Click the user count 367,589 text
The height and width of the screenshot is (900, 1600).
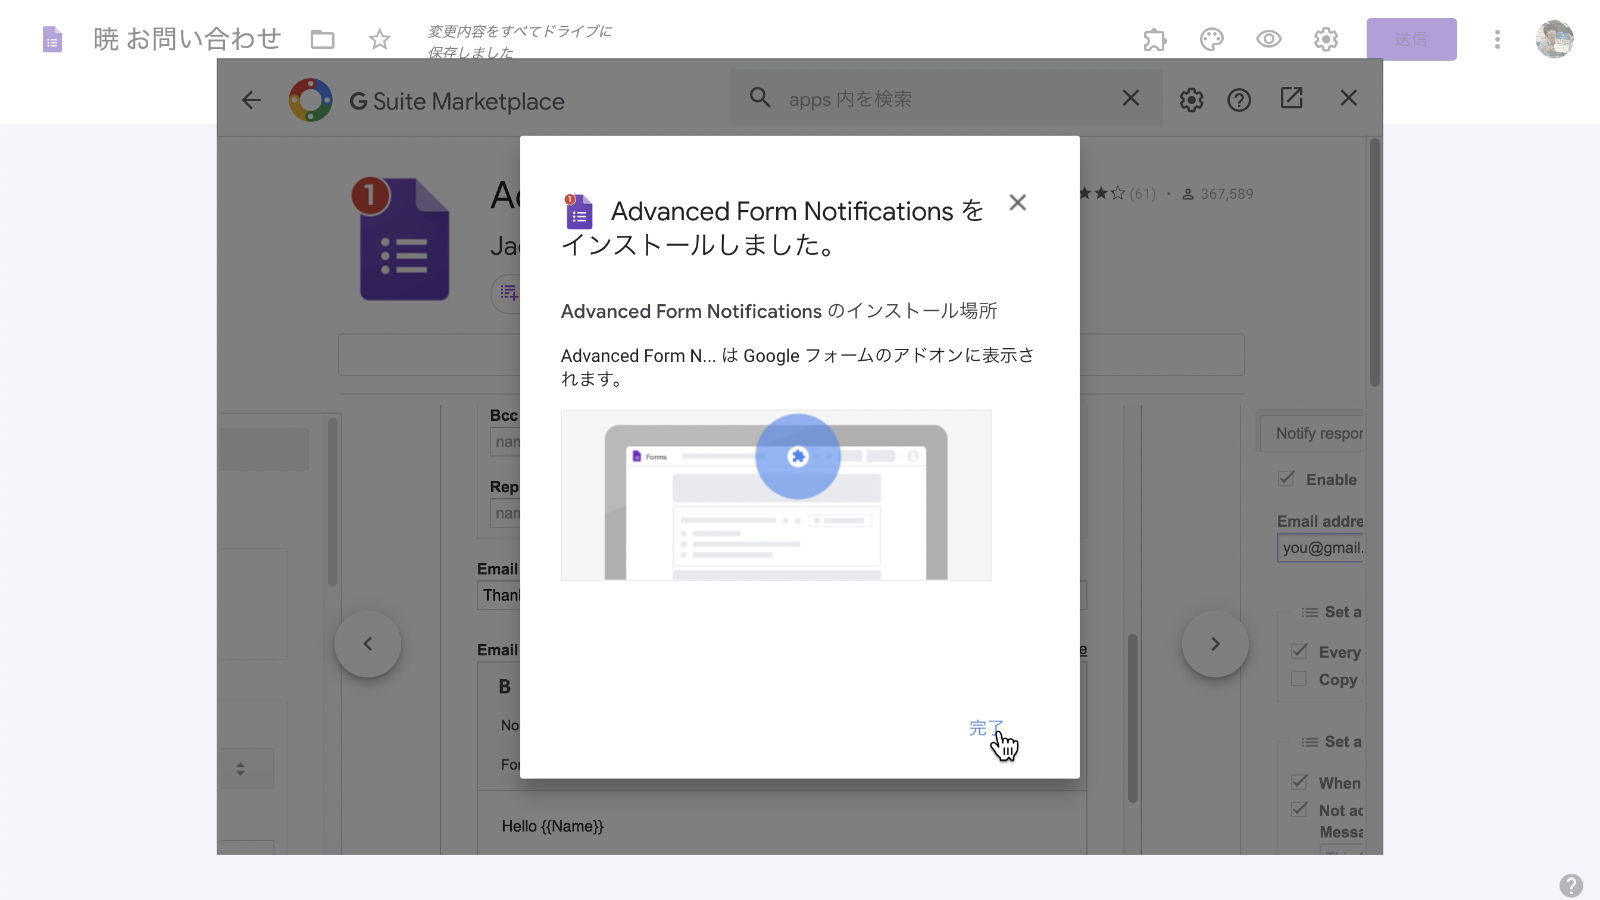tap(1226, 194)
